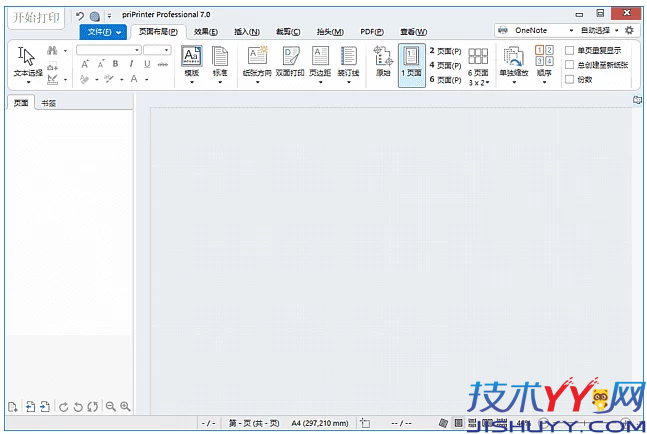Click the printer settings gear icon
647x434 pixels.
coord(630,30)
